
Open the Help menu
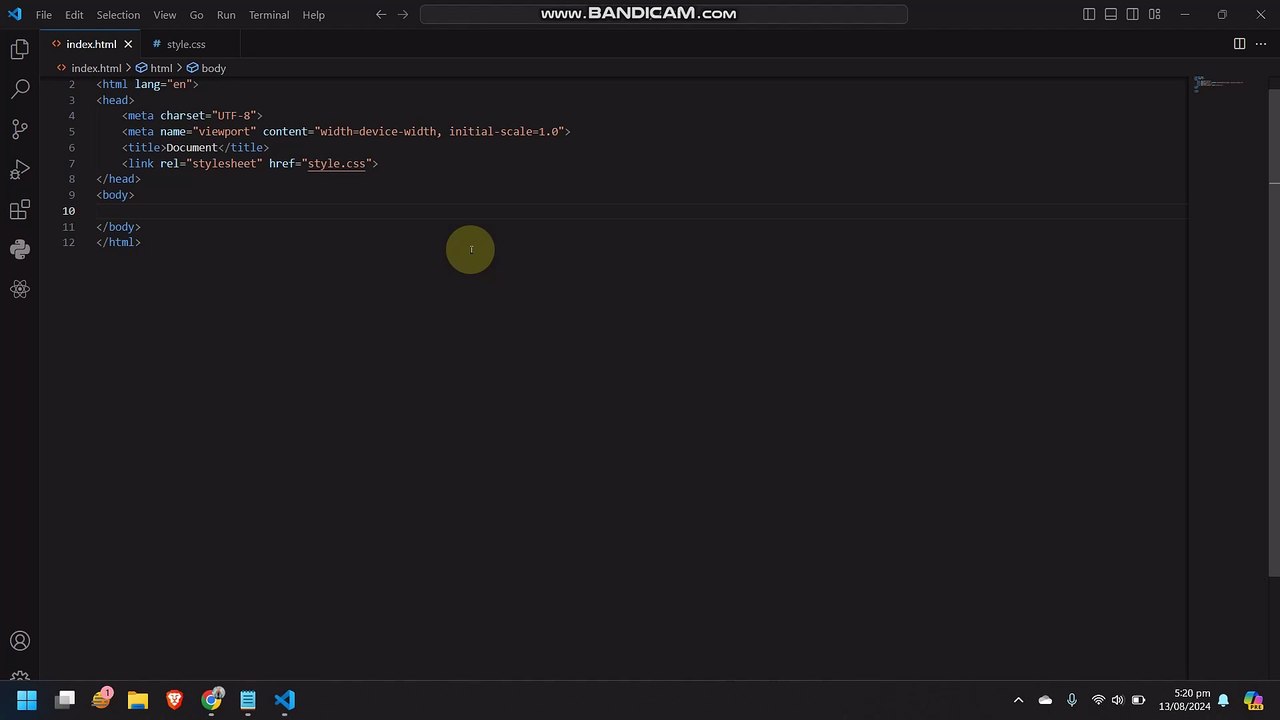[x=313, y=15]
